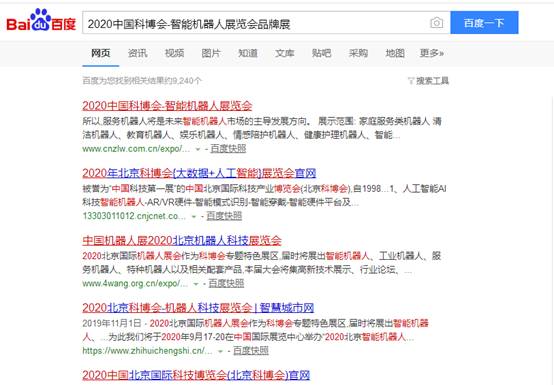Expand the 更多» menu
Screen dimensions: 554x385
[x=431, y=53]
